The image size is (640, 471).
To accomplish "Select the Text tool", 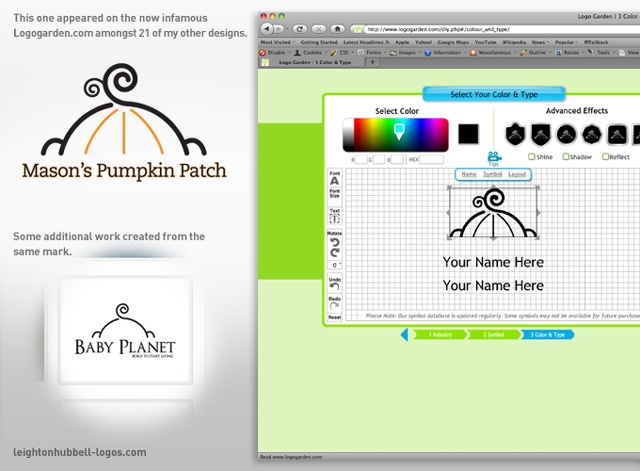I will pyautogui.click(x=335, y=216).
